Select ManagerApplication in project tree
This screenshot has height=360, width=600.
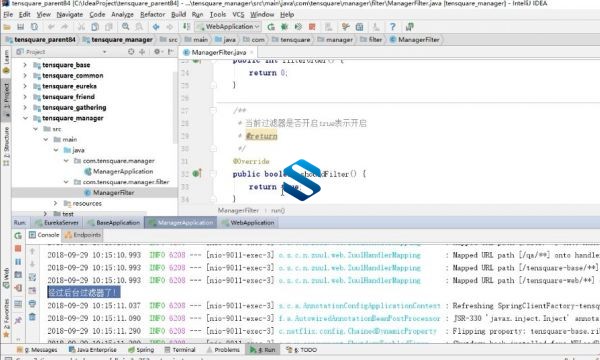tap(123, 171)
